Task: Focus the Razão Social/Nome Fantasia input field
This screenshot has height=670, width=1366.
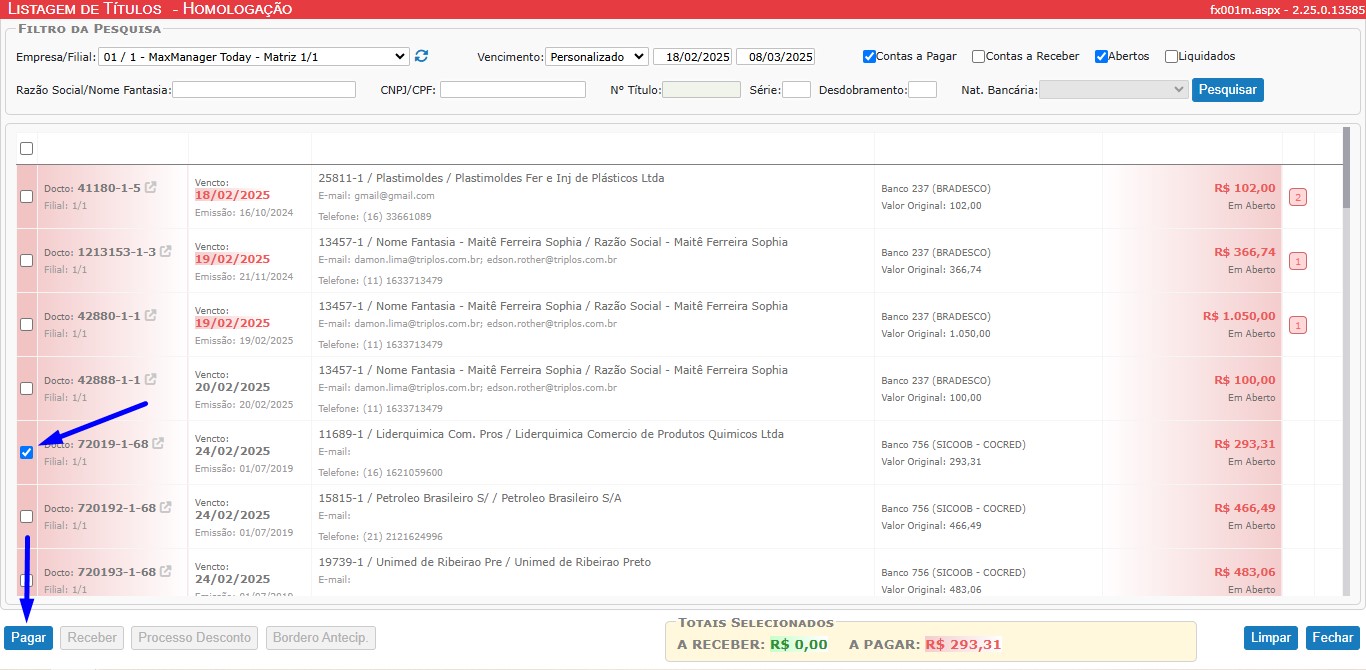Action: click(x=264, y=90)
